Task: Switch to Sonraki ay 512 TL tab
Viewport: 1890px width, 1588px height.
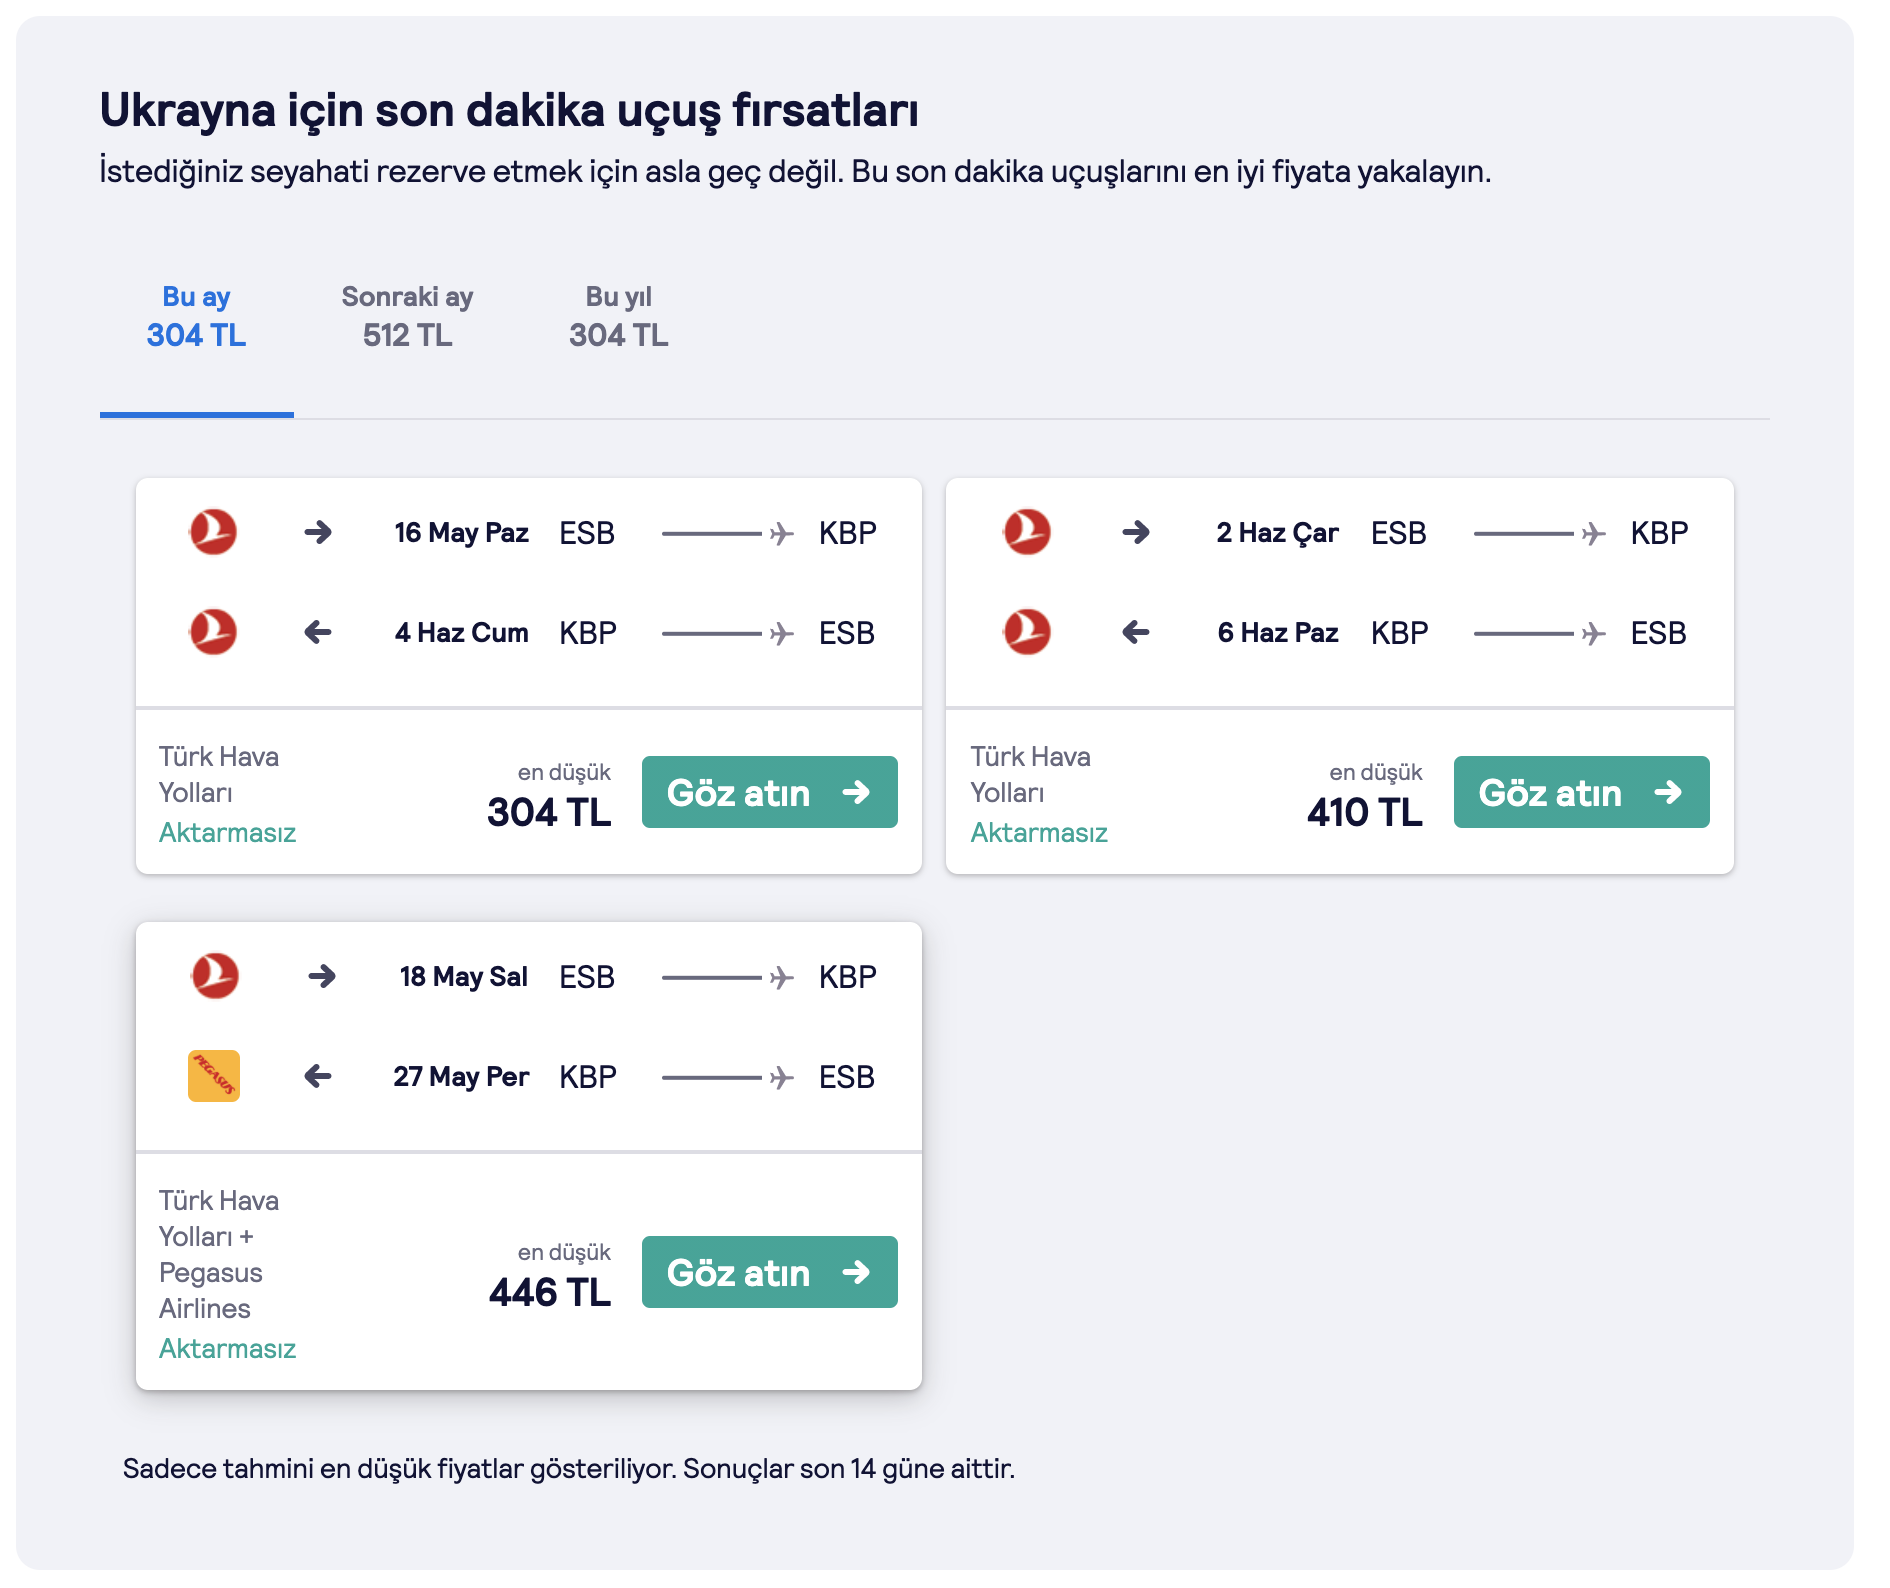Action: (407, 316)
